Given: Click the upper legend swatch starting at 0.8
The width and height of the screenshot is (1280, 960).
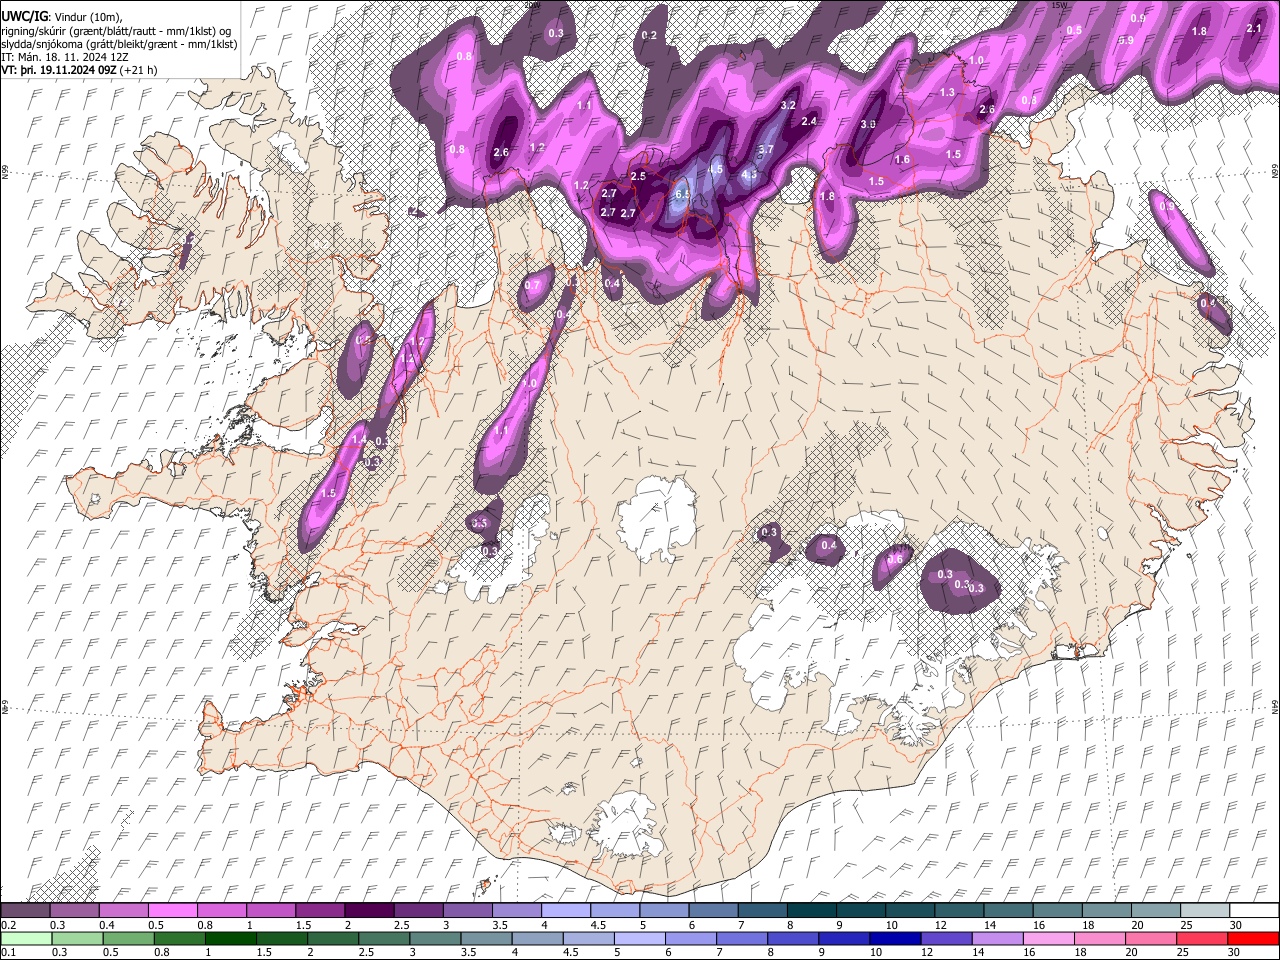Looking at the screenshot, I should [x=222, y=910].
